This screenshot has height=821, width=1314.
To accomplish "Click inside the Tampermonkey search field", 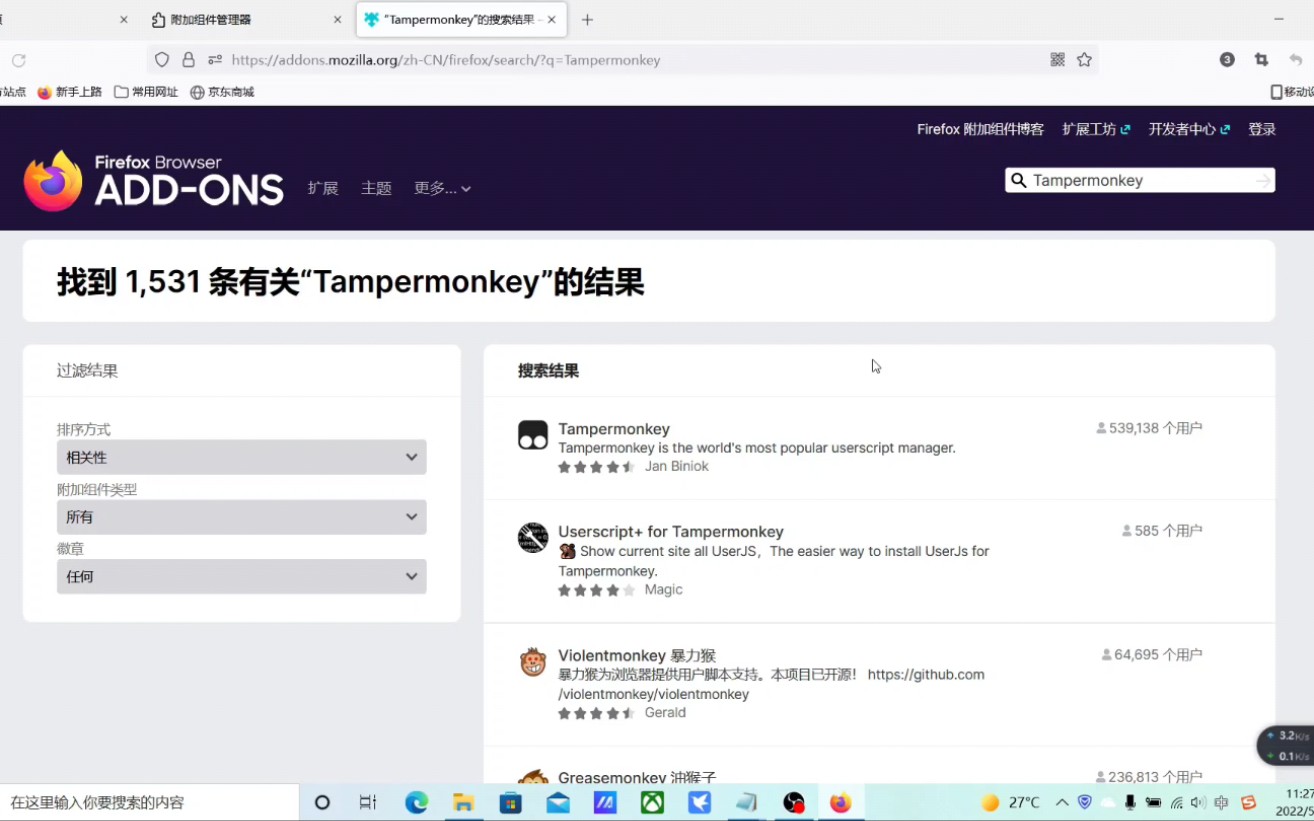I will (x=1140, y=180).
